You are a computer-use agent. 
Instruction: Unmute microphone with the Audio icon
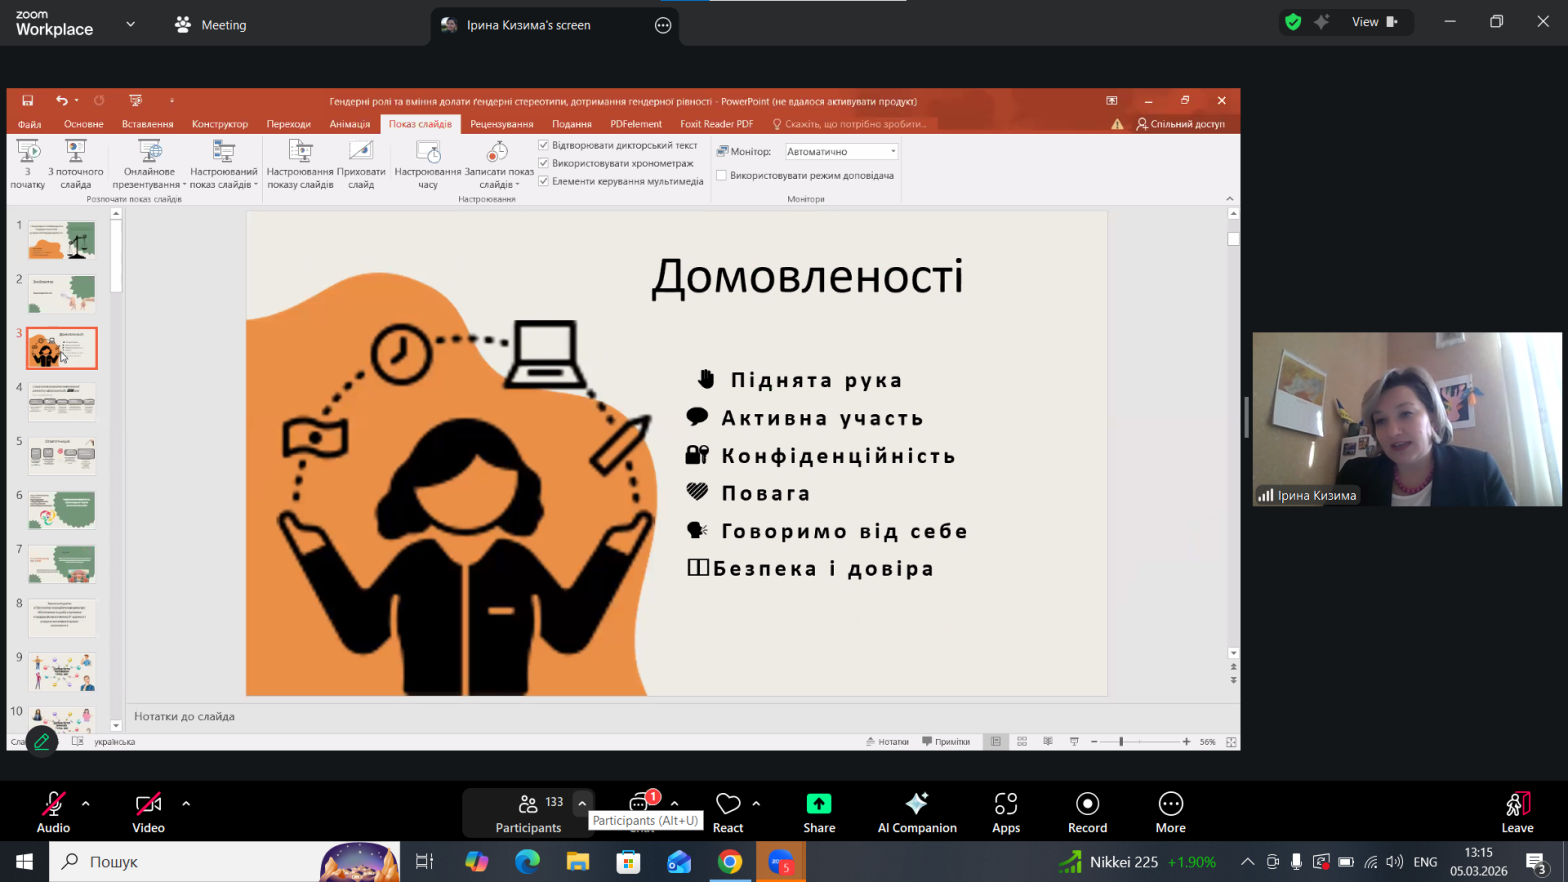point(53,805)
